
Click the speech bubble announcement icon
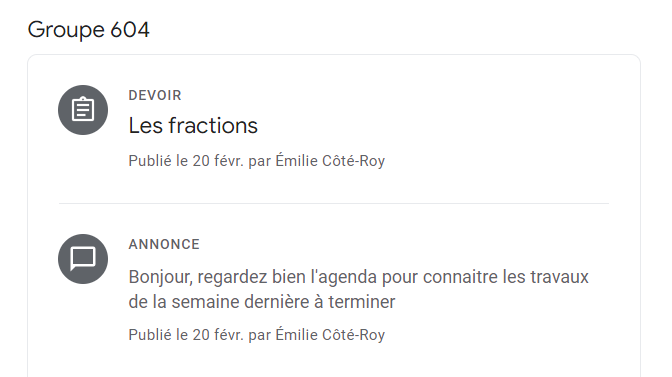point(83,259)
